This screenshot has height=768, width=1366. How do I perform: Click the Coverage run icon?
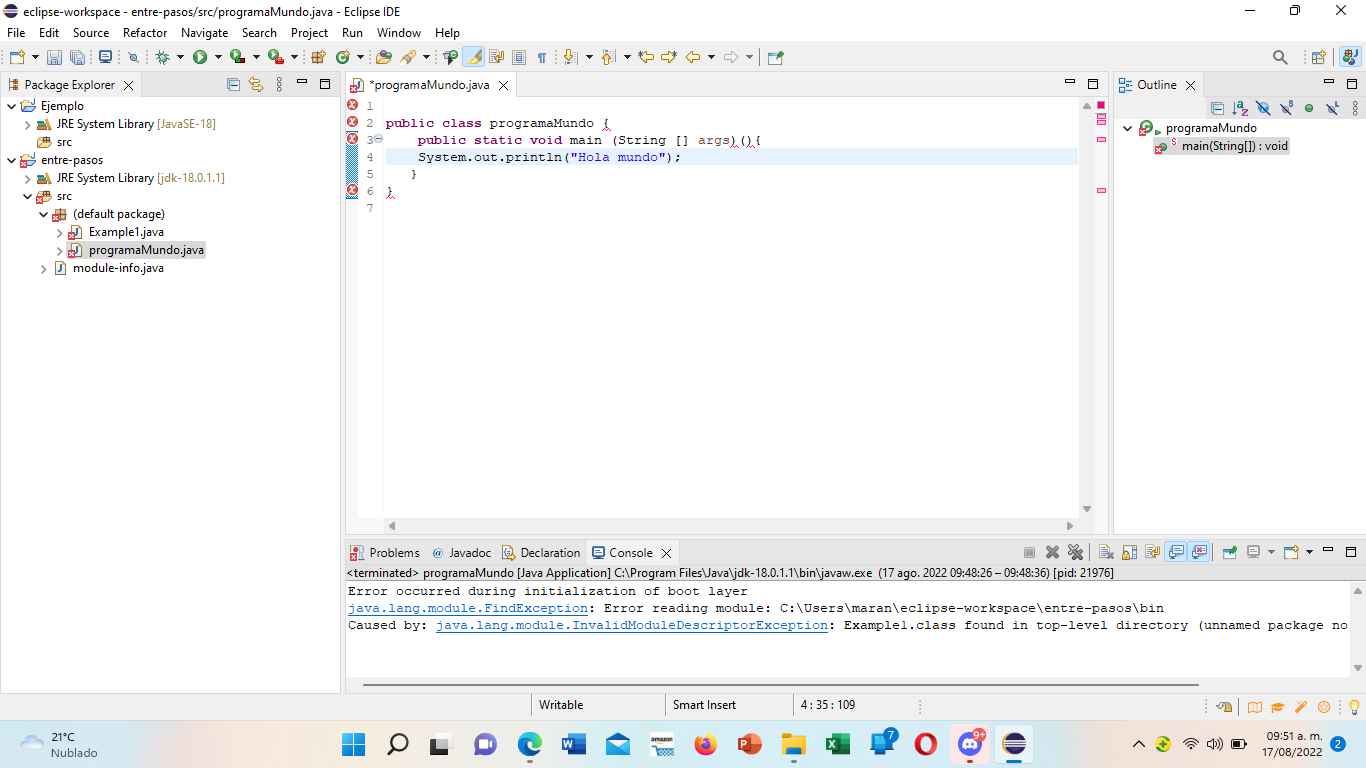pyautogui.click(x=237, y=57)
